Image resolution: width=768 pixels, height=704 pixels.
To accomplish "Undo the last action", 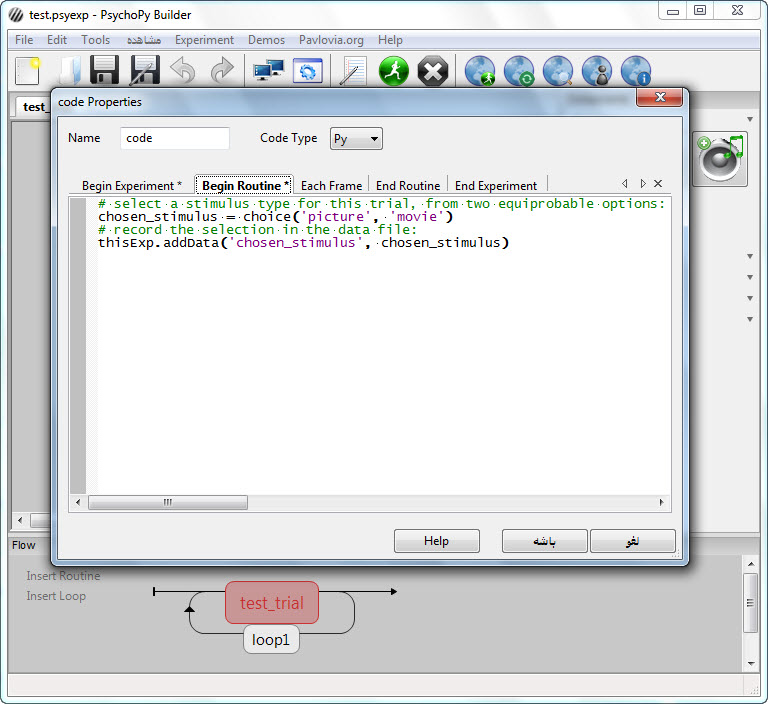I will click(183, 71).
